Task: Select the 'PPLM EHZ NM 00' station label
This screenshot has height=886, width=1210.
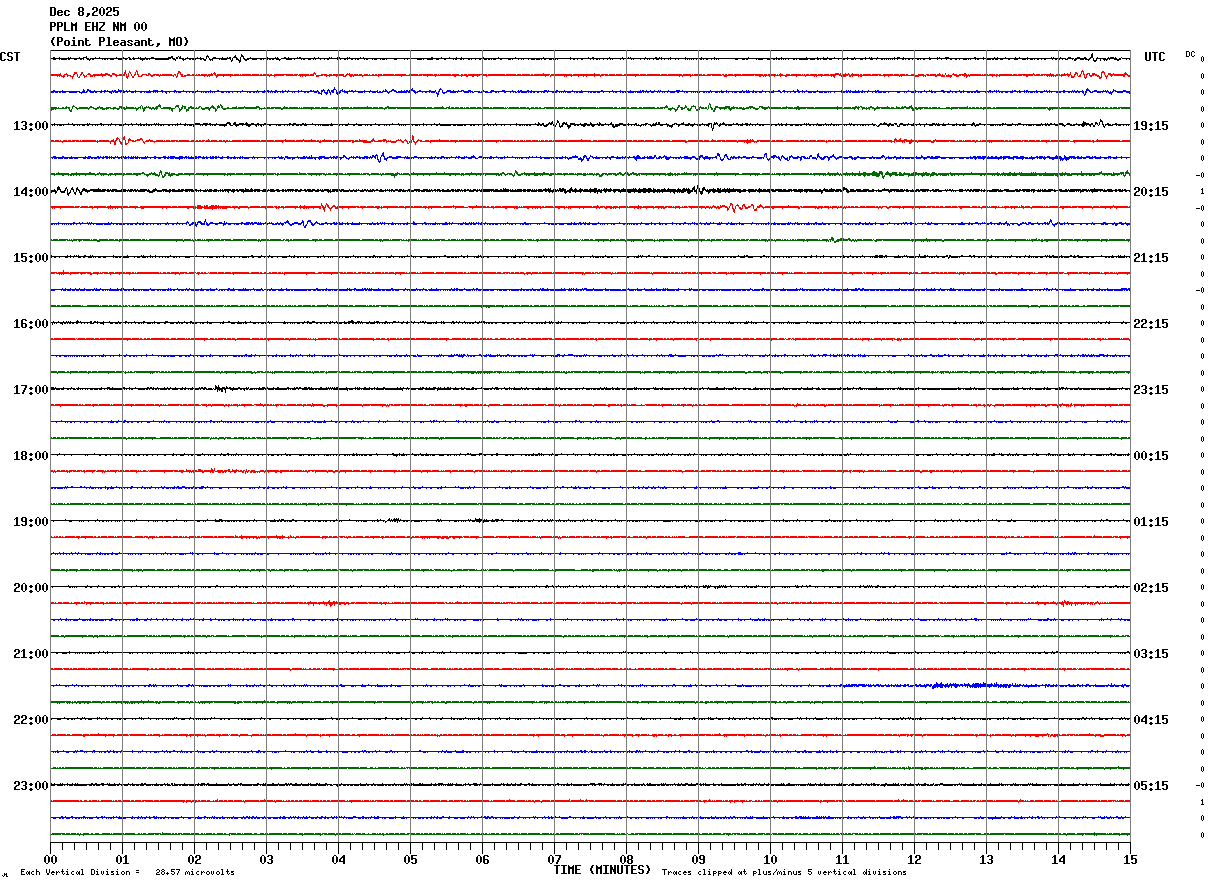Action: (98, 27)
